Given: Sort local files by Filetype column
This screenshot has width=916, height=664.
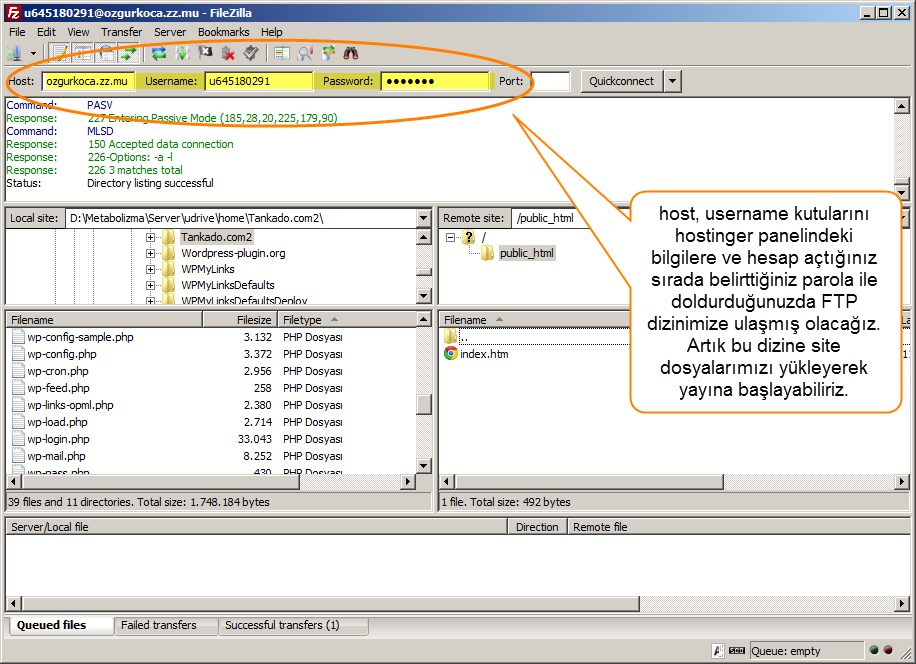Looking at the screenshot, I should point(346,319).
